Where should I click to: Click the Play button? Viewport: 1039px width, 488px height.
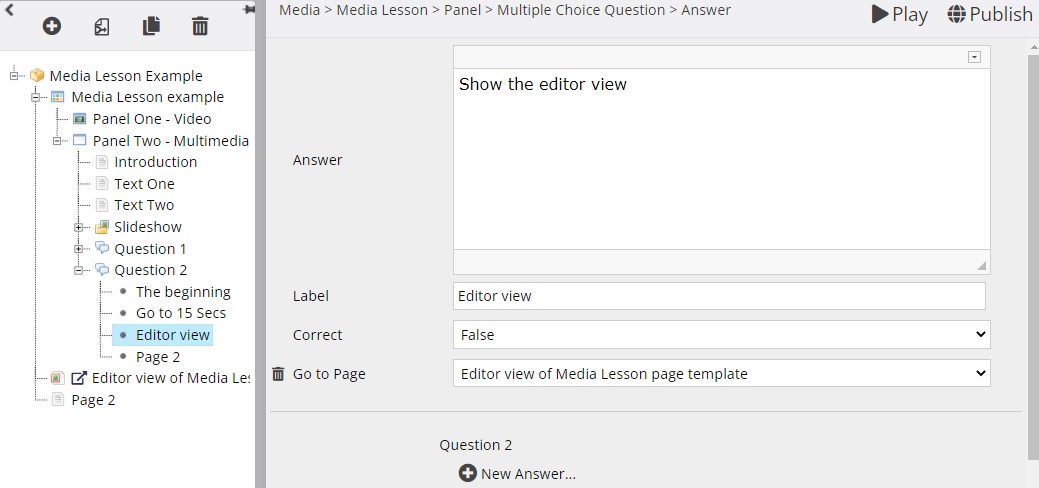[x=899, y=14]
